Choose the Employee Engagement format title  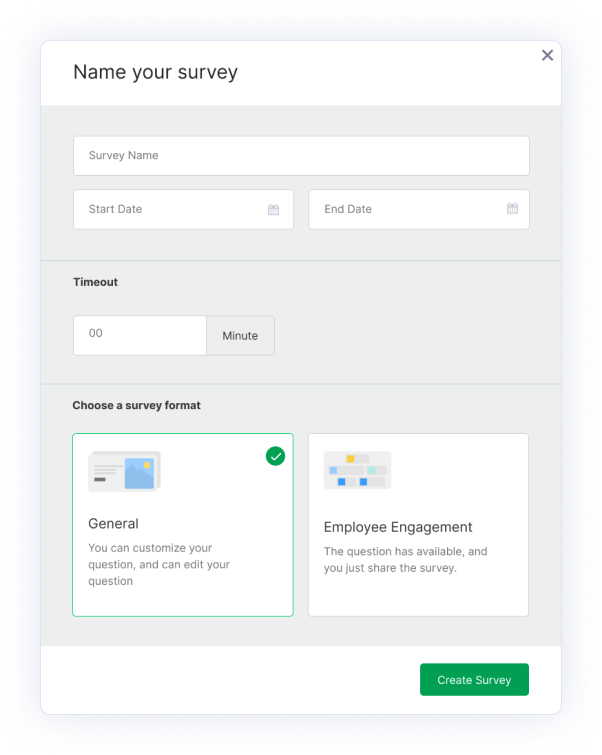398,527
